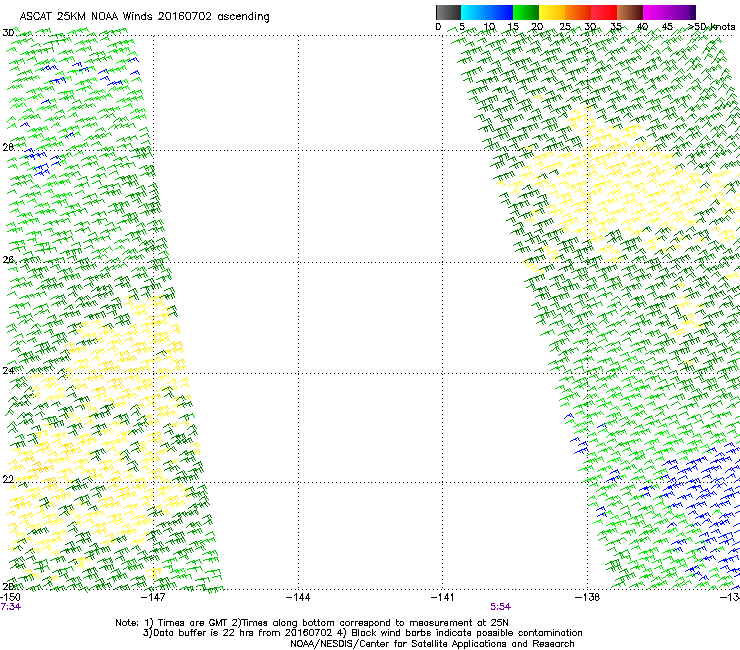The height and width of the screenshot is (650, 740).
Task: Click the red 30-35 knots legend segment
Action: point(604,12)
